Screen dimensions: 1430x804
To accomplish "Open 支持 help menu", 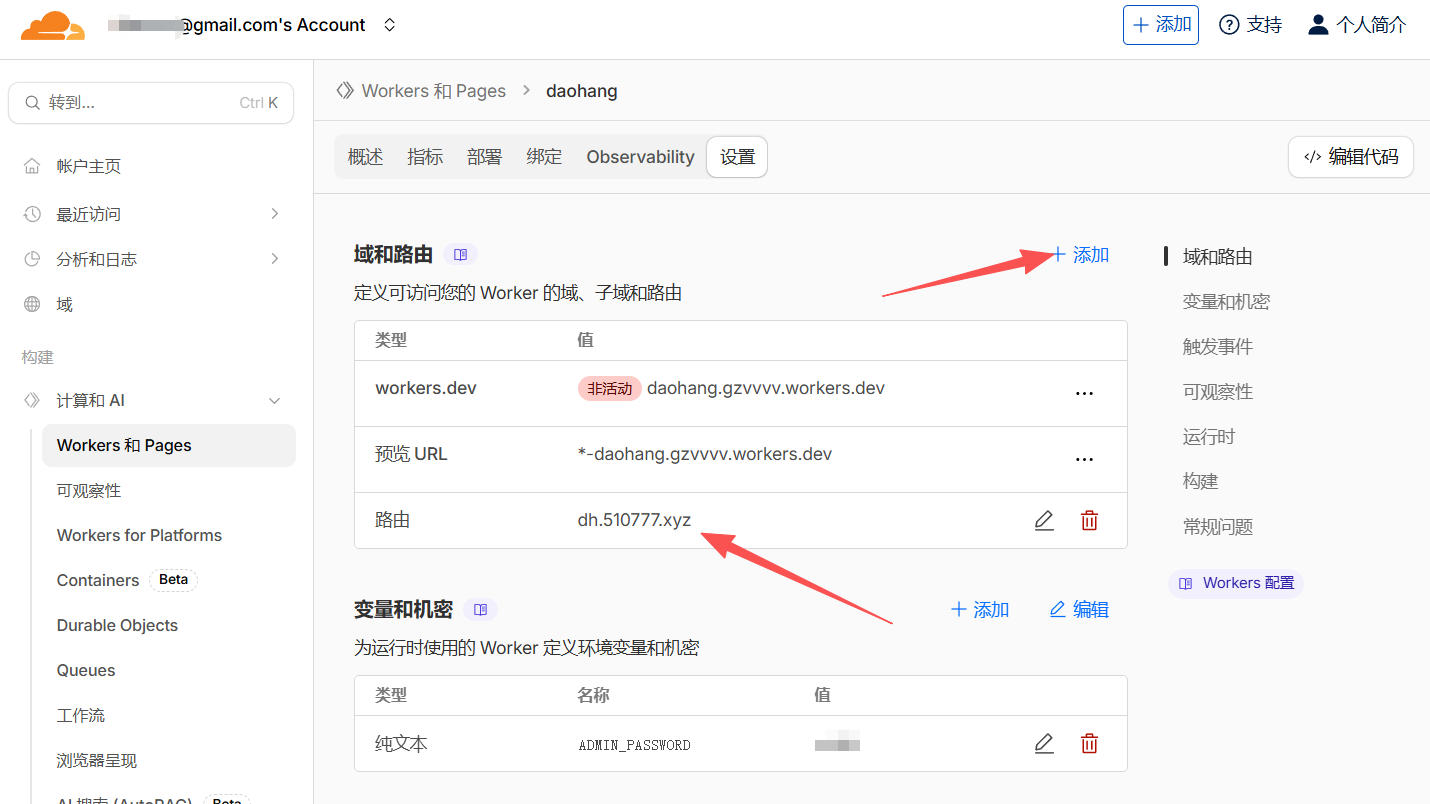I will tap(1250, 25).
